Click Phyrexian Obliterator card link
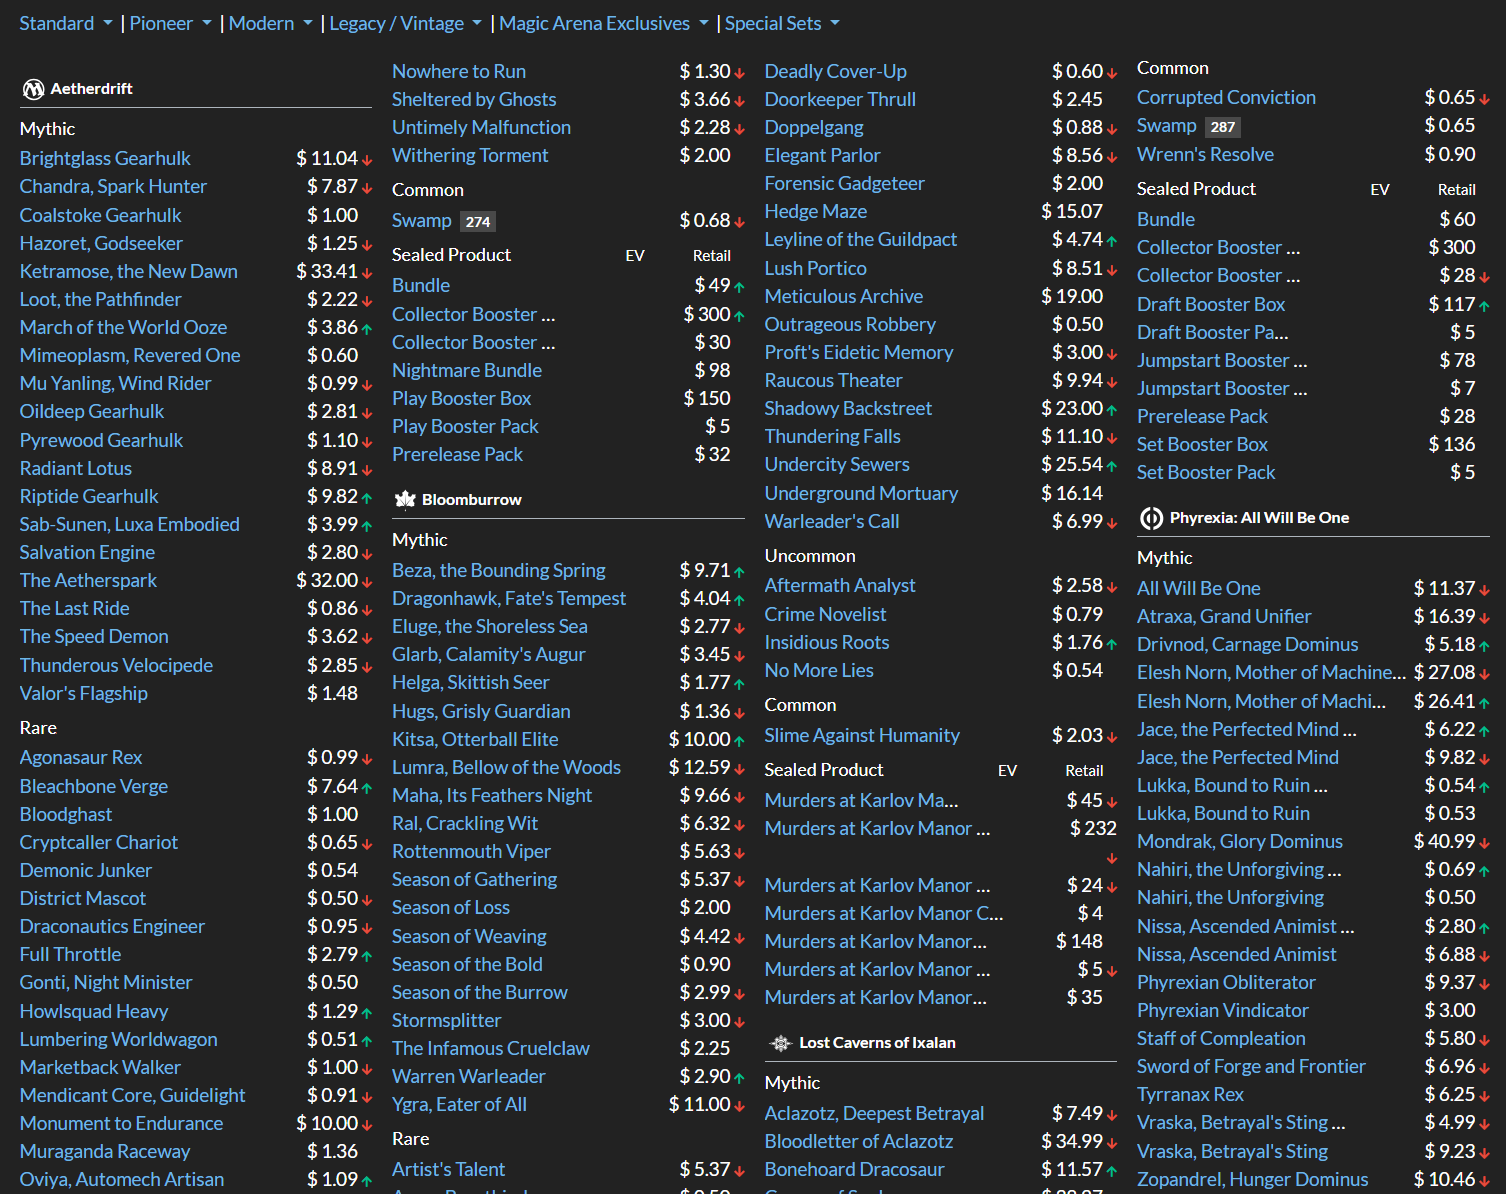 tap(1226, 982)
